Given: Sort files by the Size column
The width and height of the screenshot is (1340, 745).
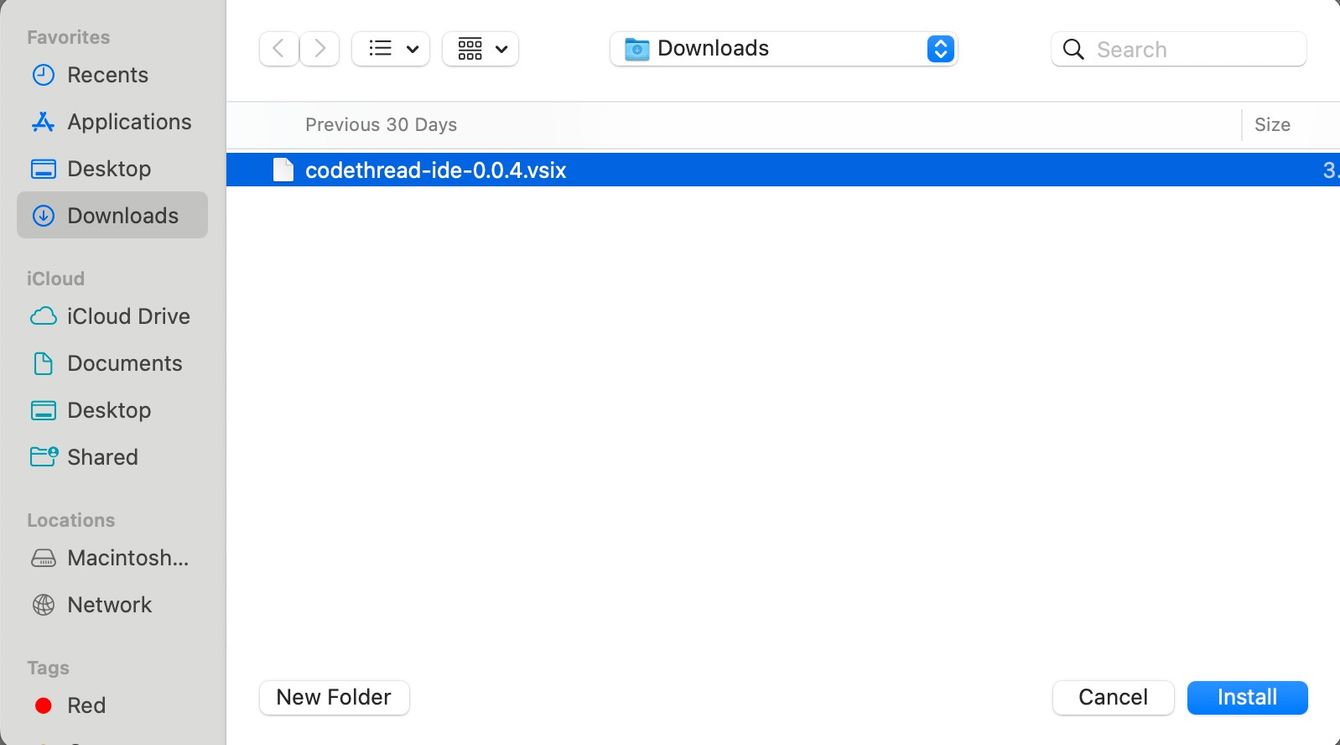Looking at the screenshot, I should click(1272, 125).
